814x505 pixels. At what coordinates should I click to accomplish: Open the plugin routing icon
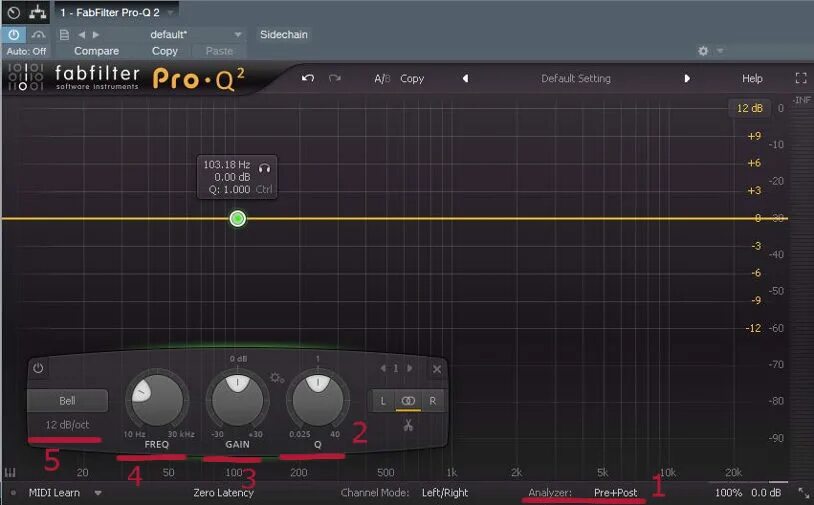(x=37, y=12)
